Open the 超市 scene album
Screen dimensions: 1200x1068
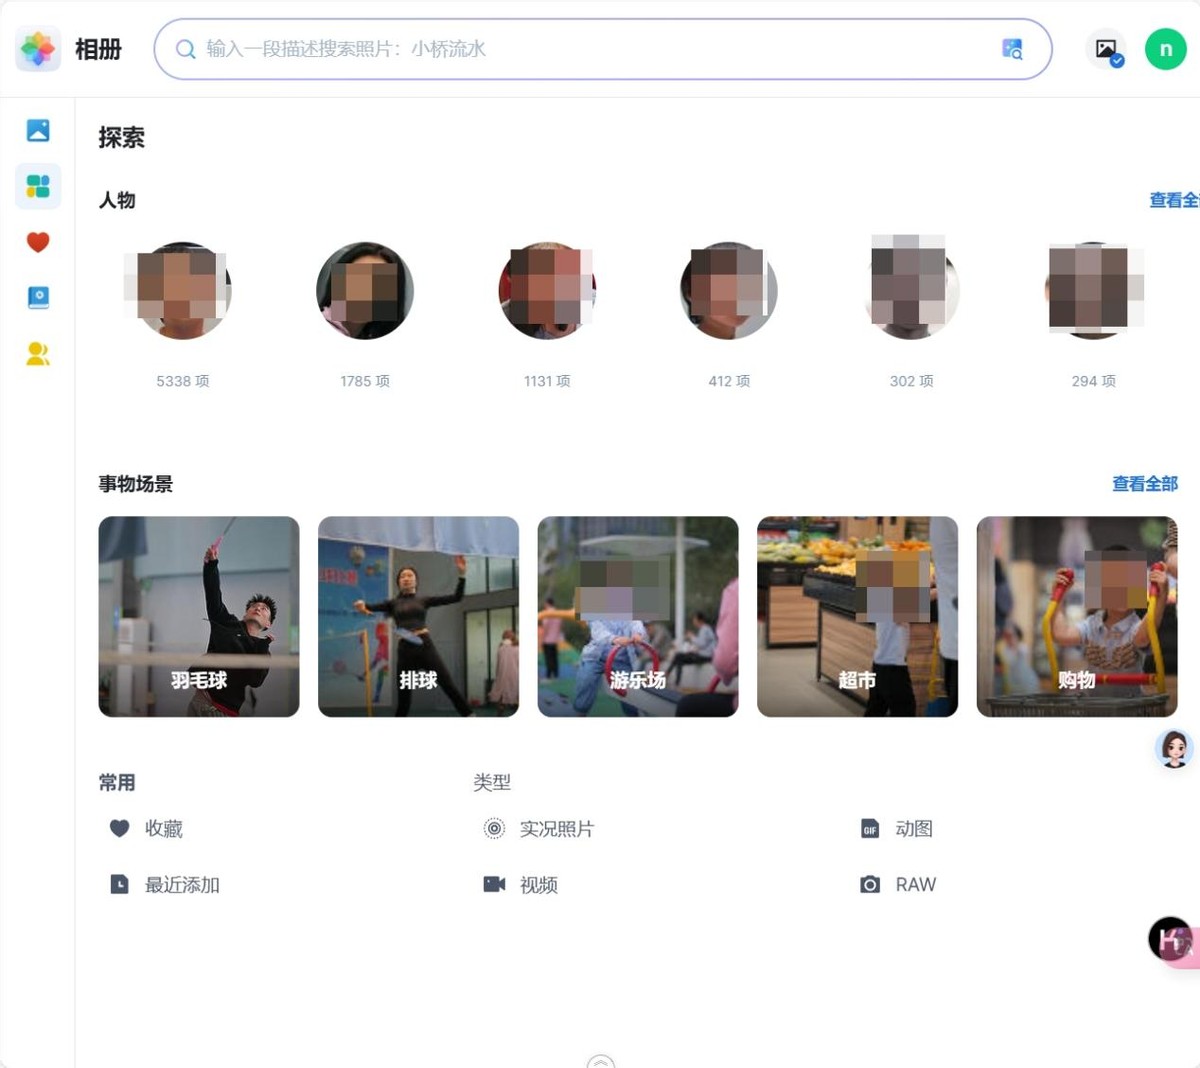(x=857, y=616)
